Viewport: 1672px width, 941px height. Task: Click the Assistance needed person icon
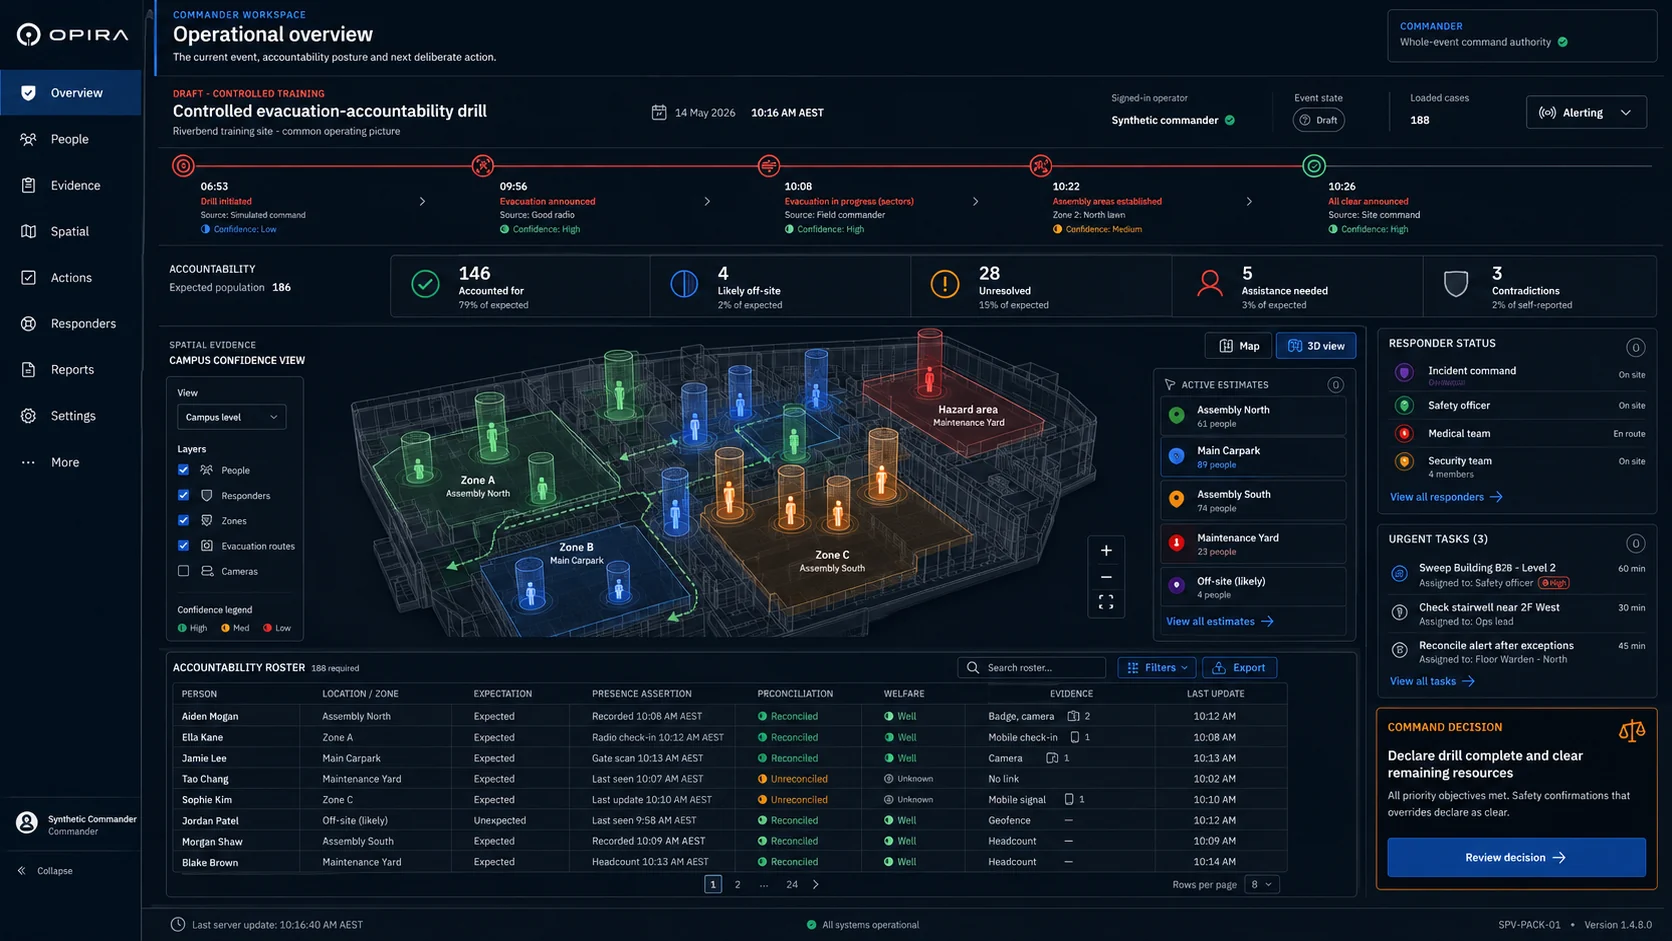[1210, 285]
